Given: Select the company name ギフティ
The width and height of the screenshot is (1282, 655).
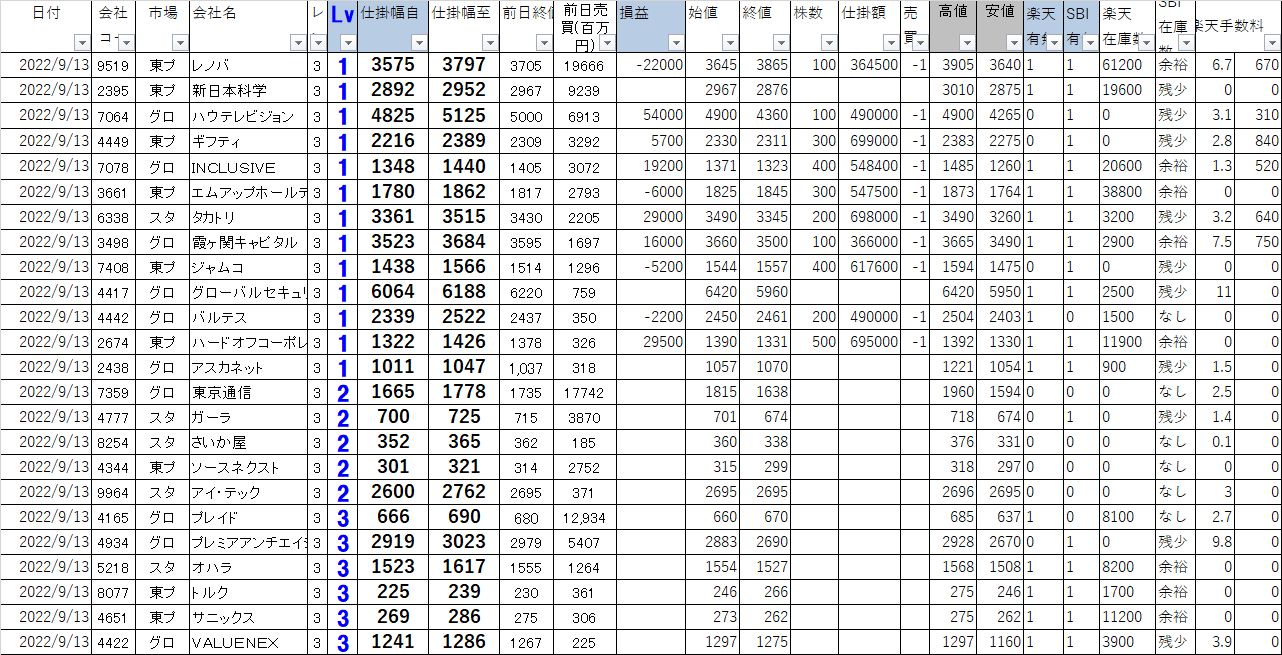Looking at the screenshot, I should [218, 141].
